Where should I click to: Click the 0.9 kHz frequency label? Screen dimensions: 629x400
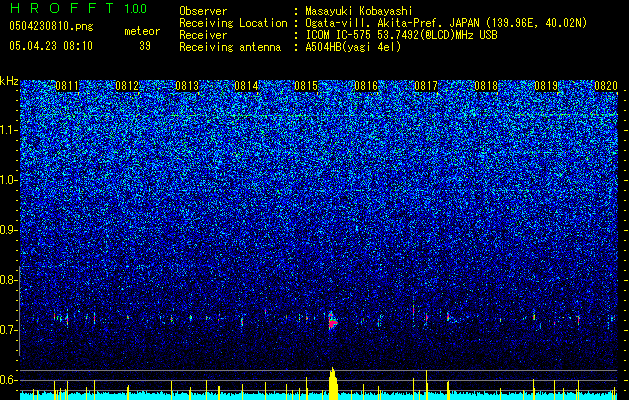click(x=7, y=230)
